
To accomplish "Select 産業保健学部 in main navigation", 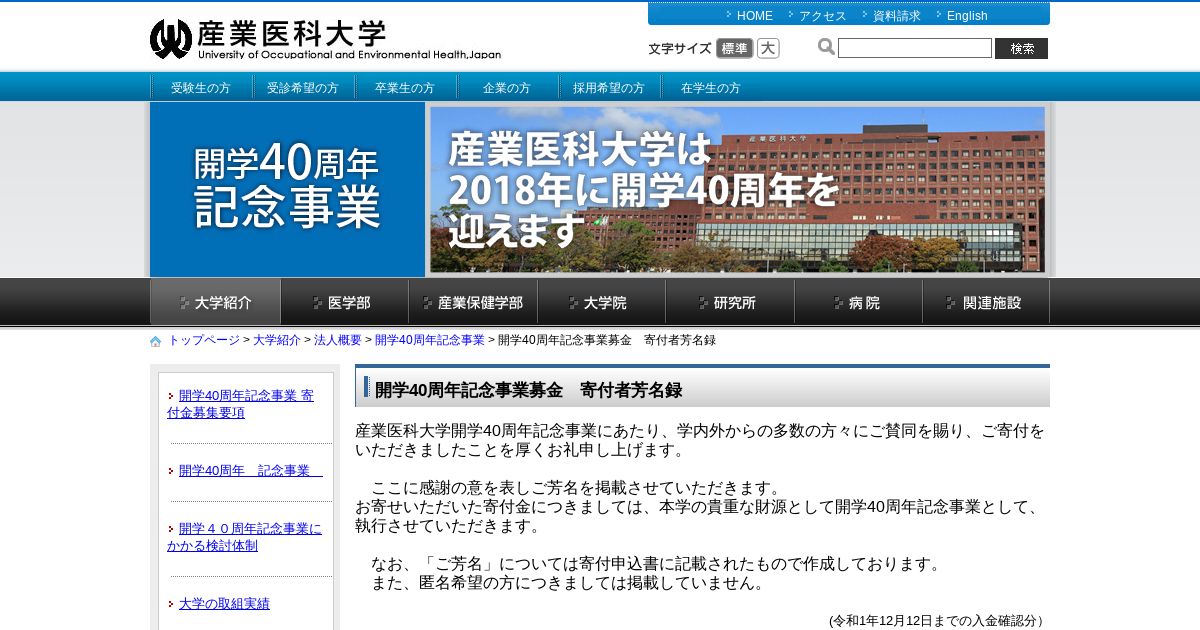I will pos(473,302).
